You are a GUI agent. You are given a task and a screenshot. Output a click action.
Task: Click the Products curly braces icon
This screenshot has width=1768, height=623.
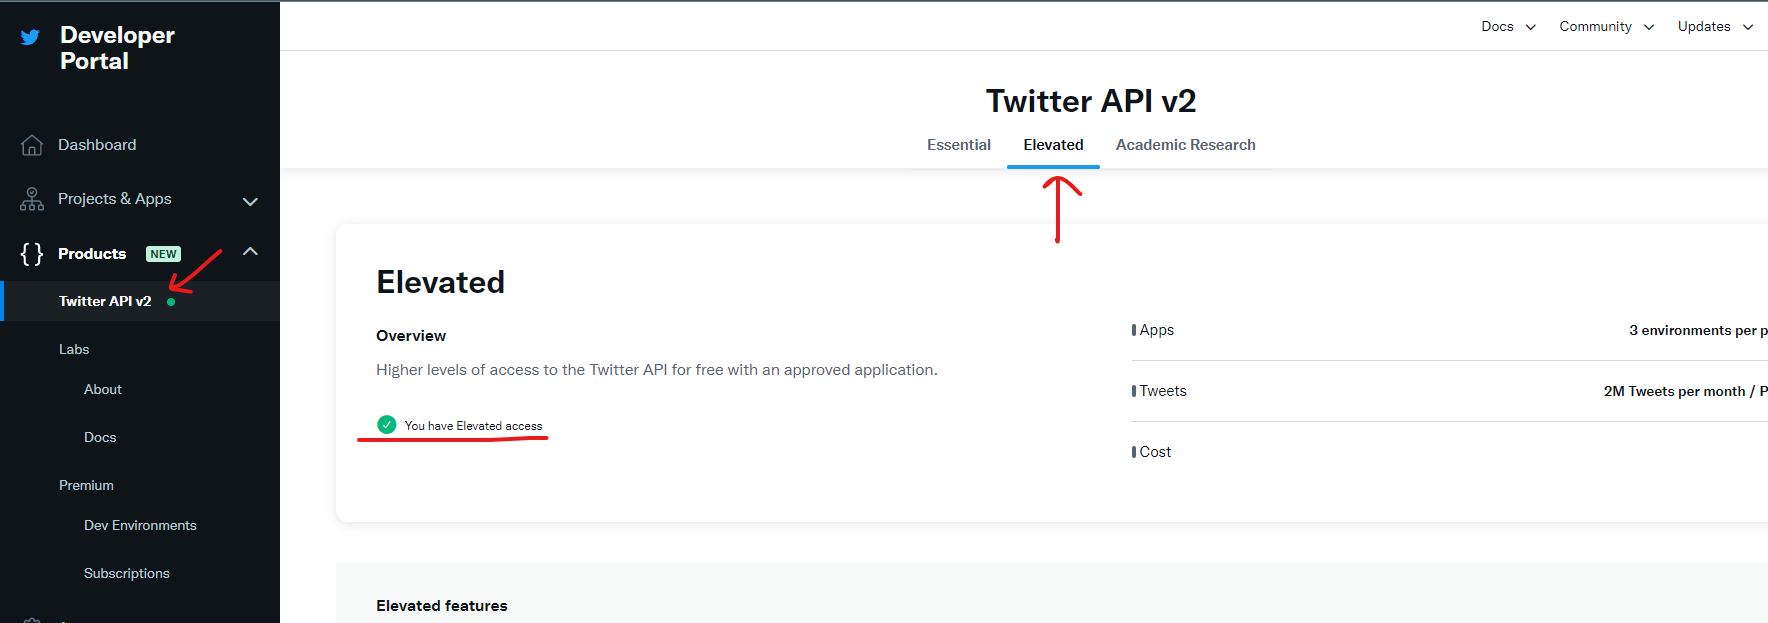coord(32,254)
